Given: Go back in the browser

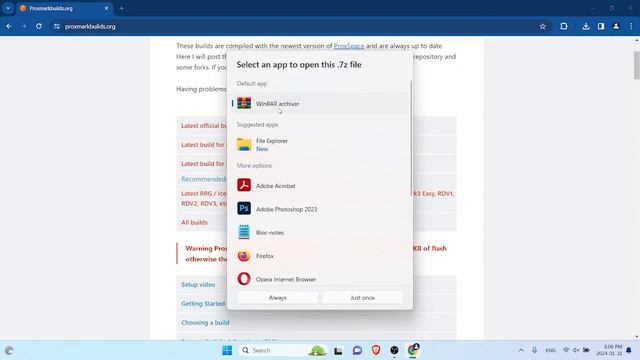Looking at the screenshot, I should (x=9, y=26).
